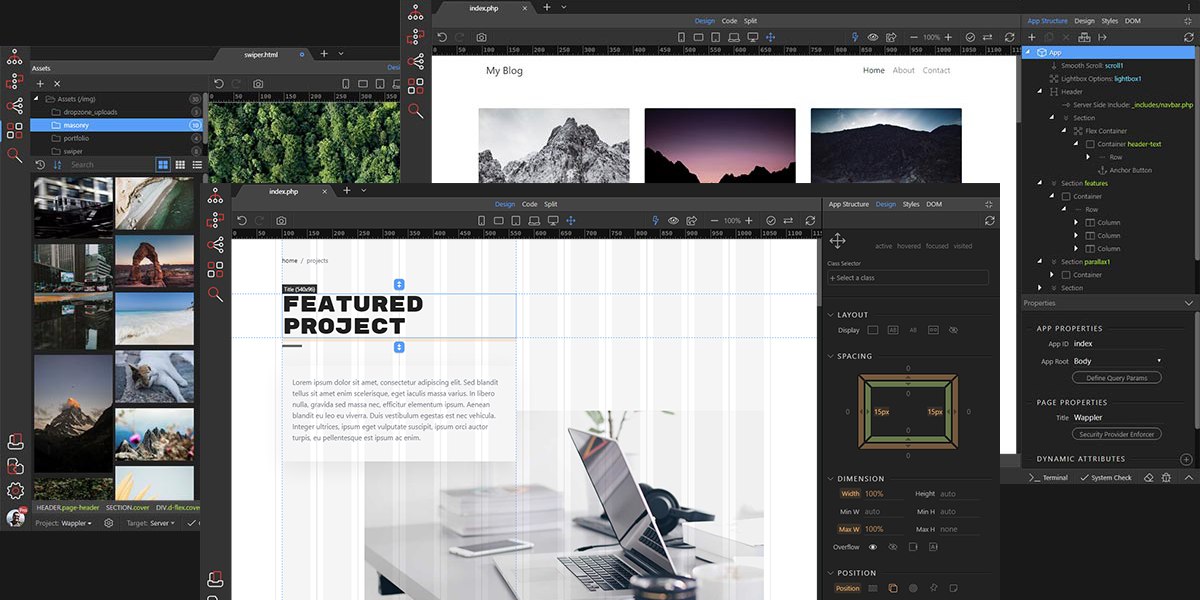Click the Security Provider Enforcer button
Viewport: 1200px width, 600px height.
pyautogui.click(x=1117, y=435)
